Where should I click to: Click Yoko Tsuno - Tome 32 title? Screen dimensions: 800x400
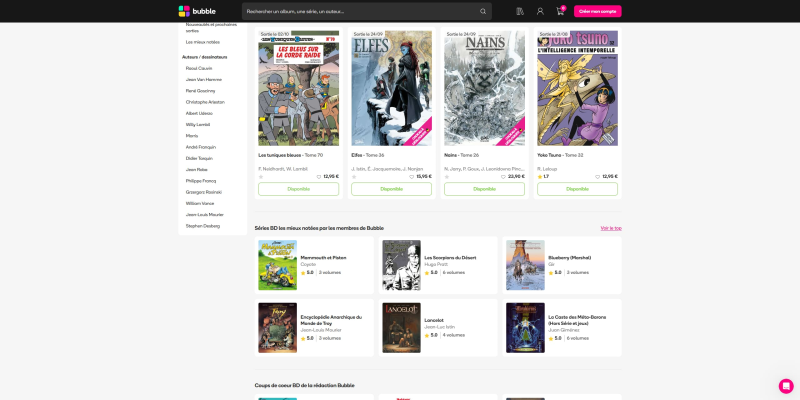(560, 155)
